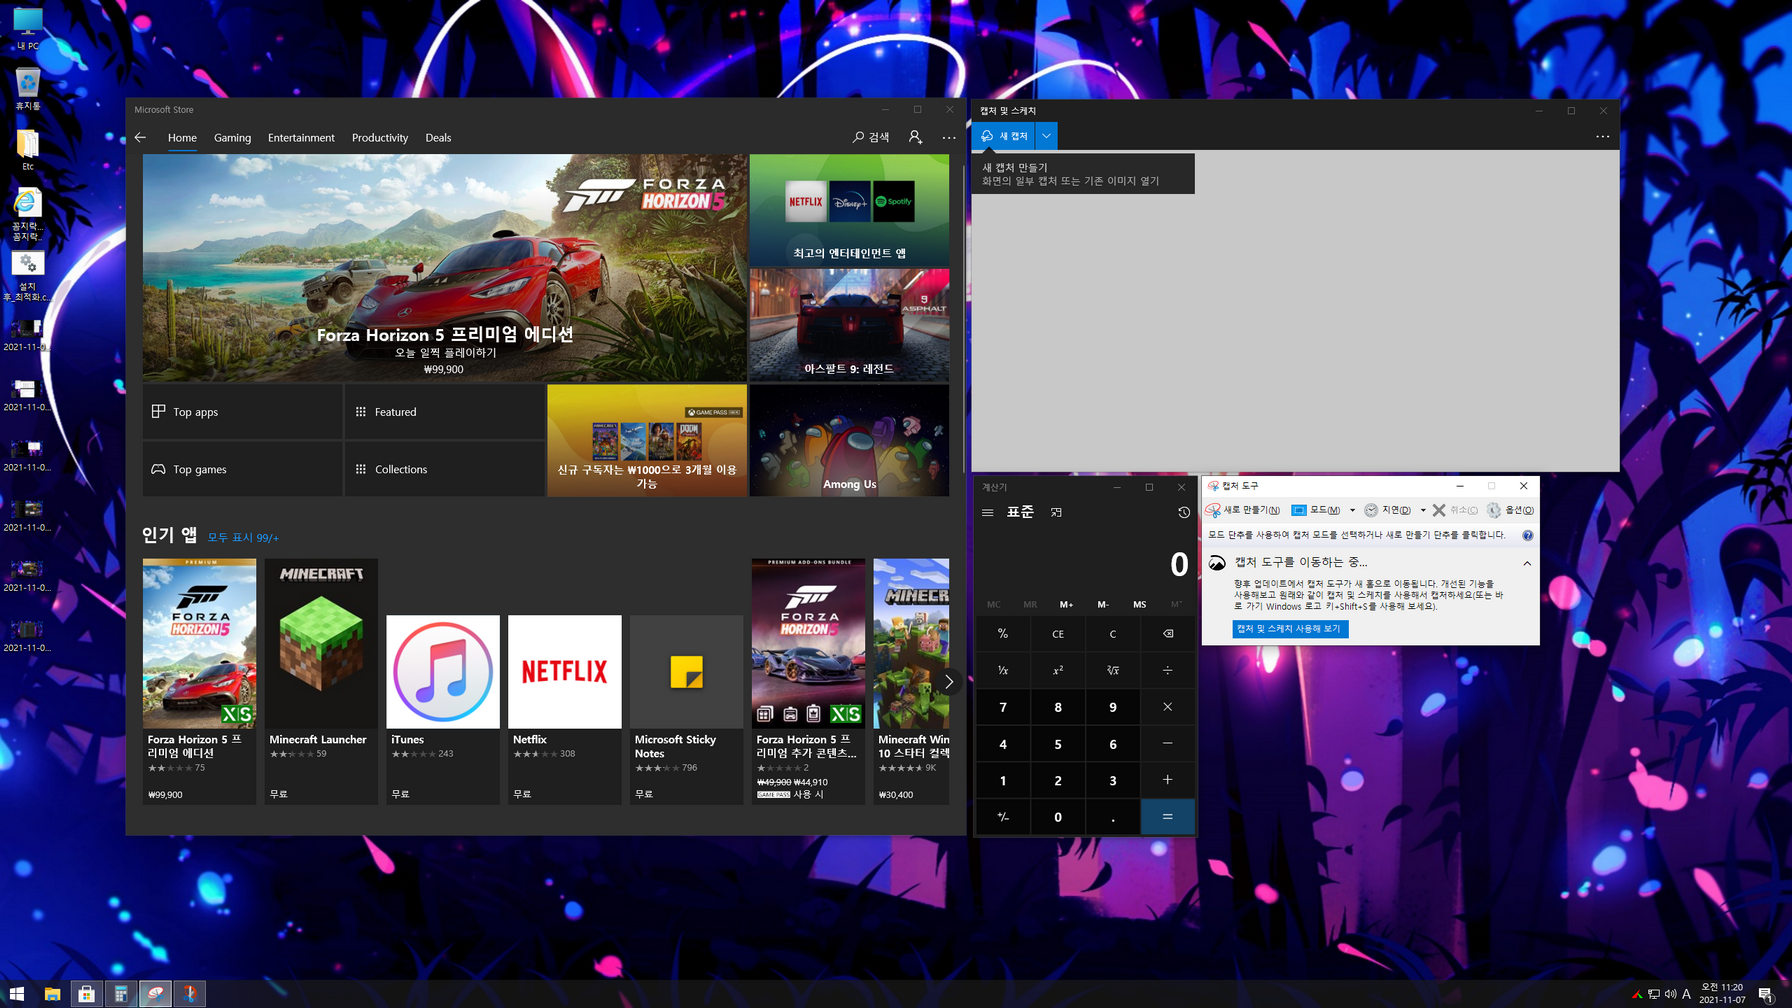Screen dimensions: 1792x1008
Task: Click 새 캡처 button in Snip & Sketch
Action: click(1004, 136)
